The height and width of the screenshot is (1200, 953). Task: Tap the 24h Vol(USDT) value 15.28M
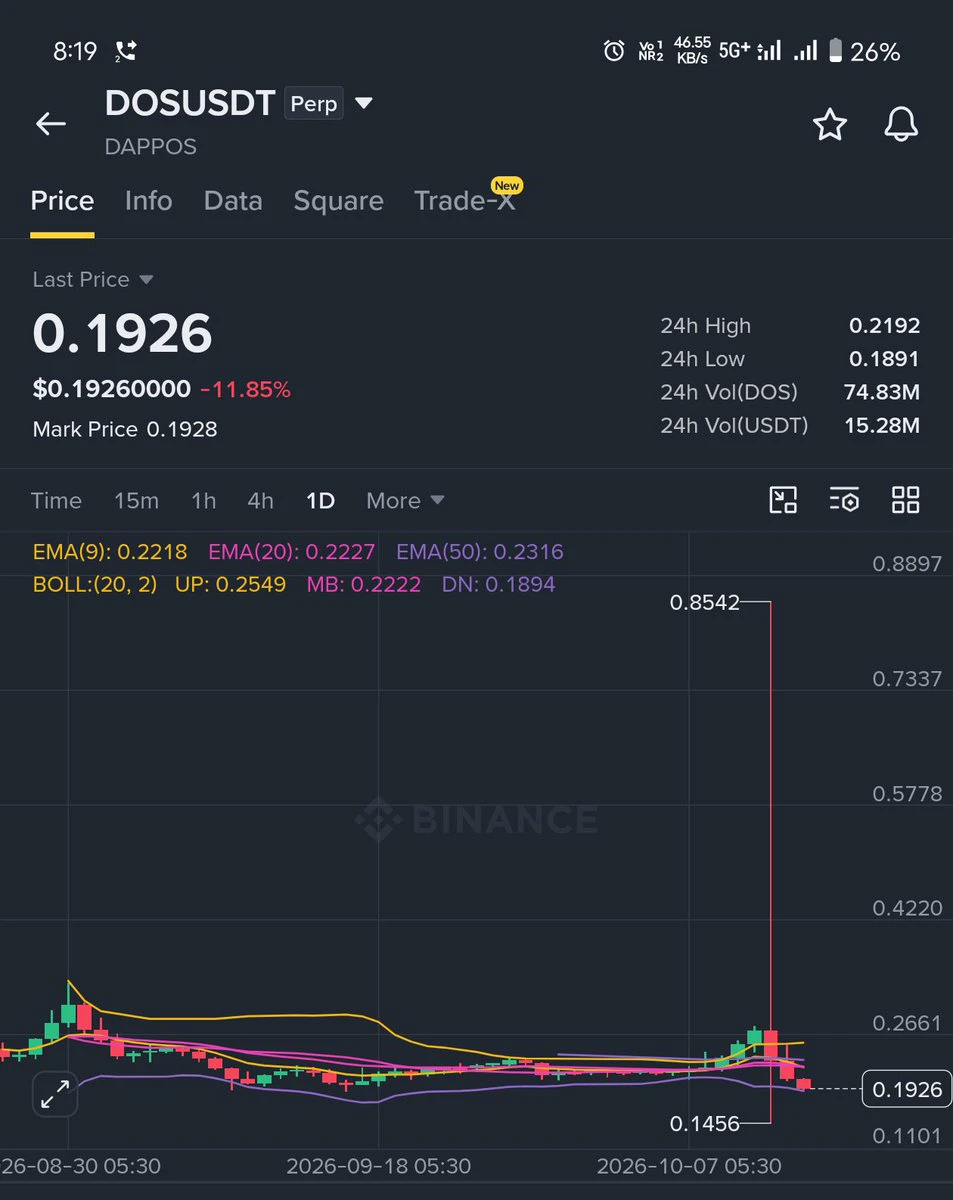coord(882,425)
